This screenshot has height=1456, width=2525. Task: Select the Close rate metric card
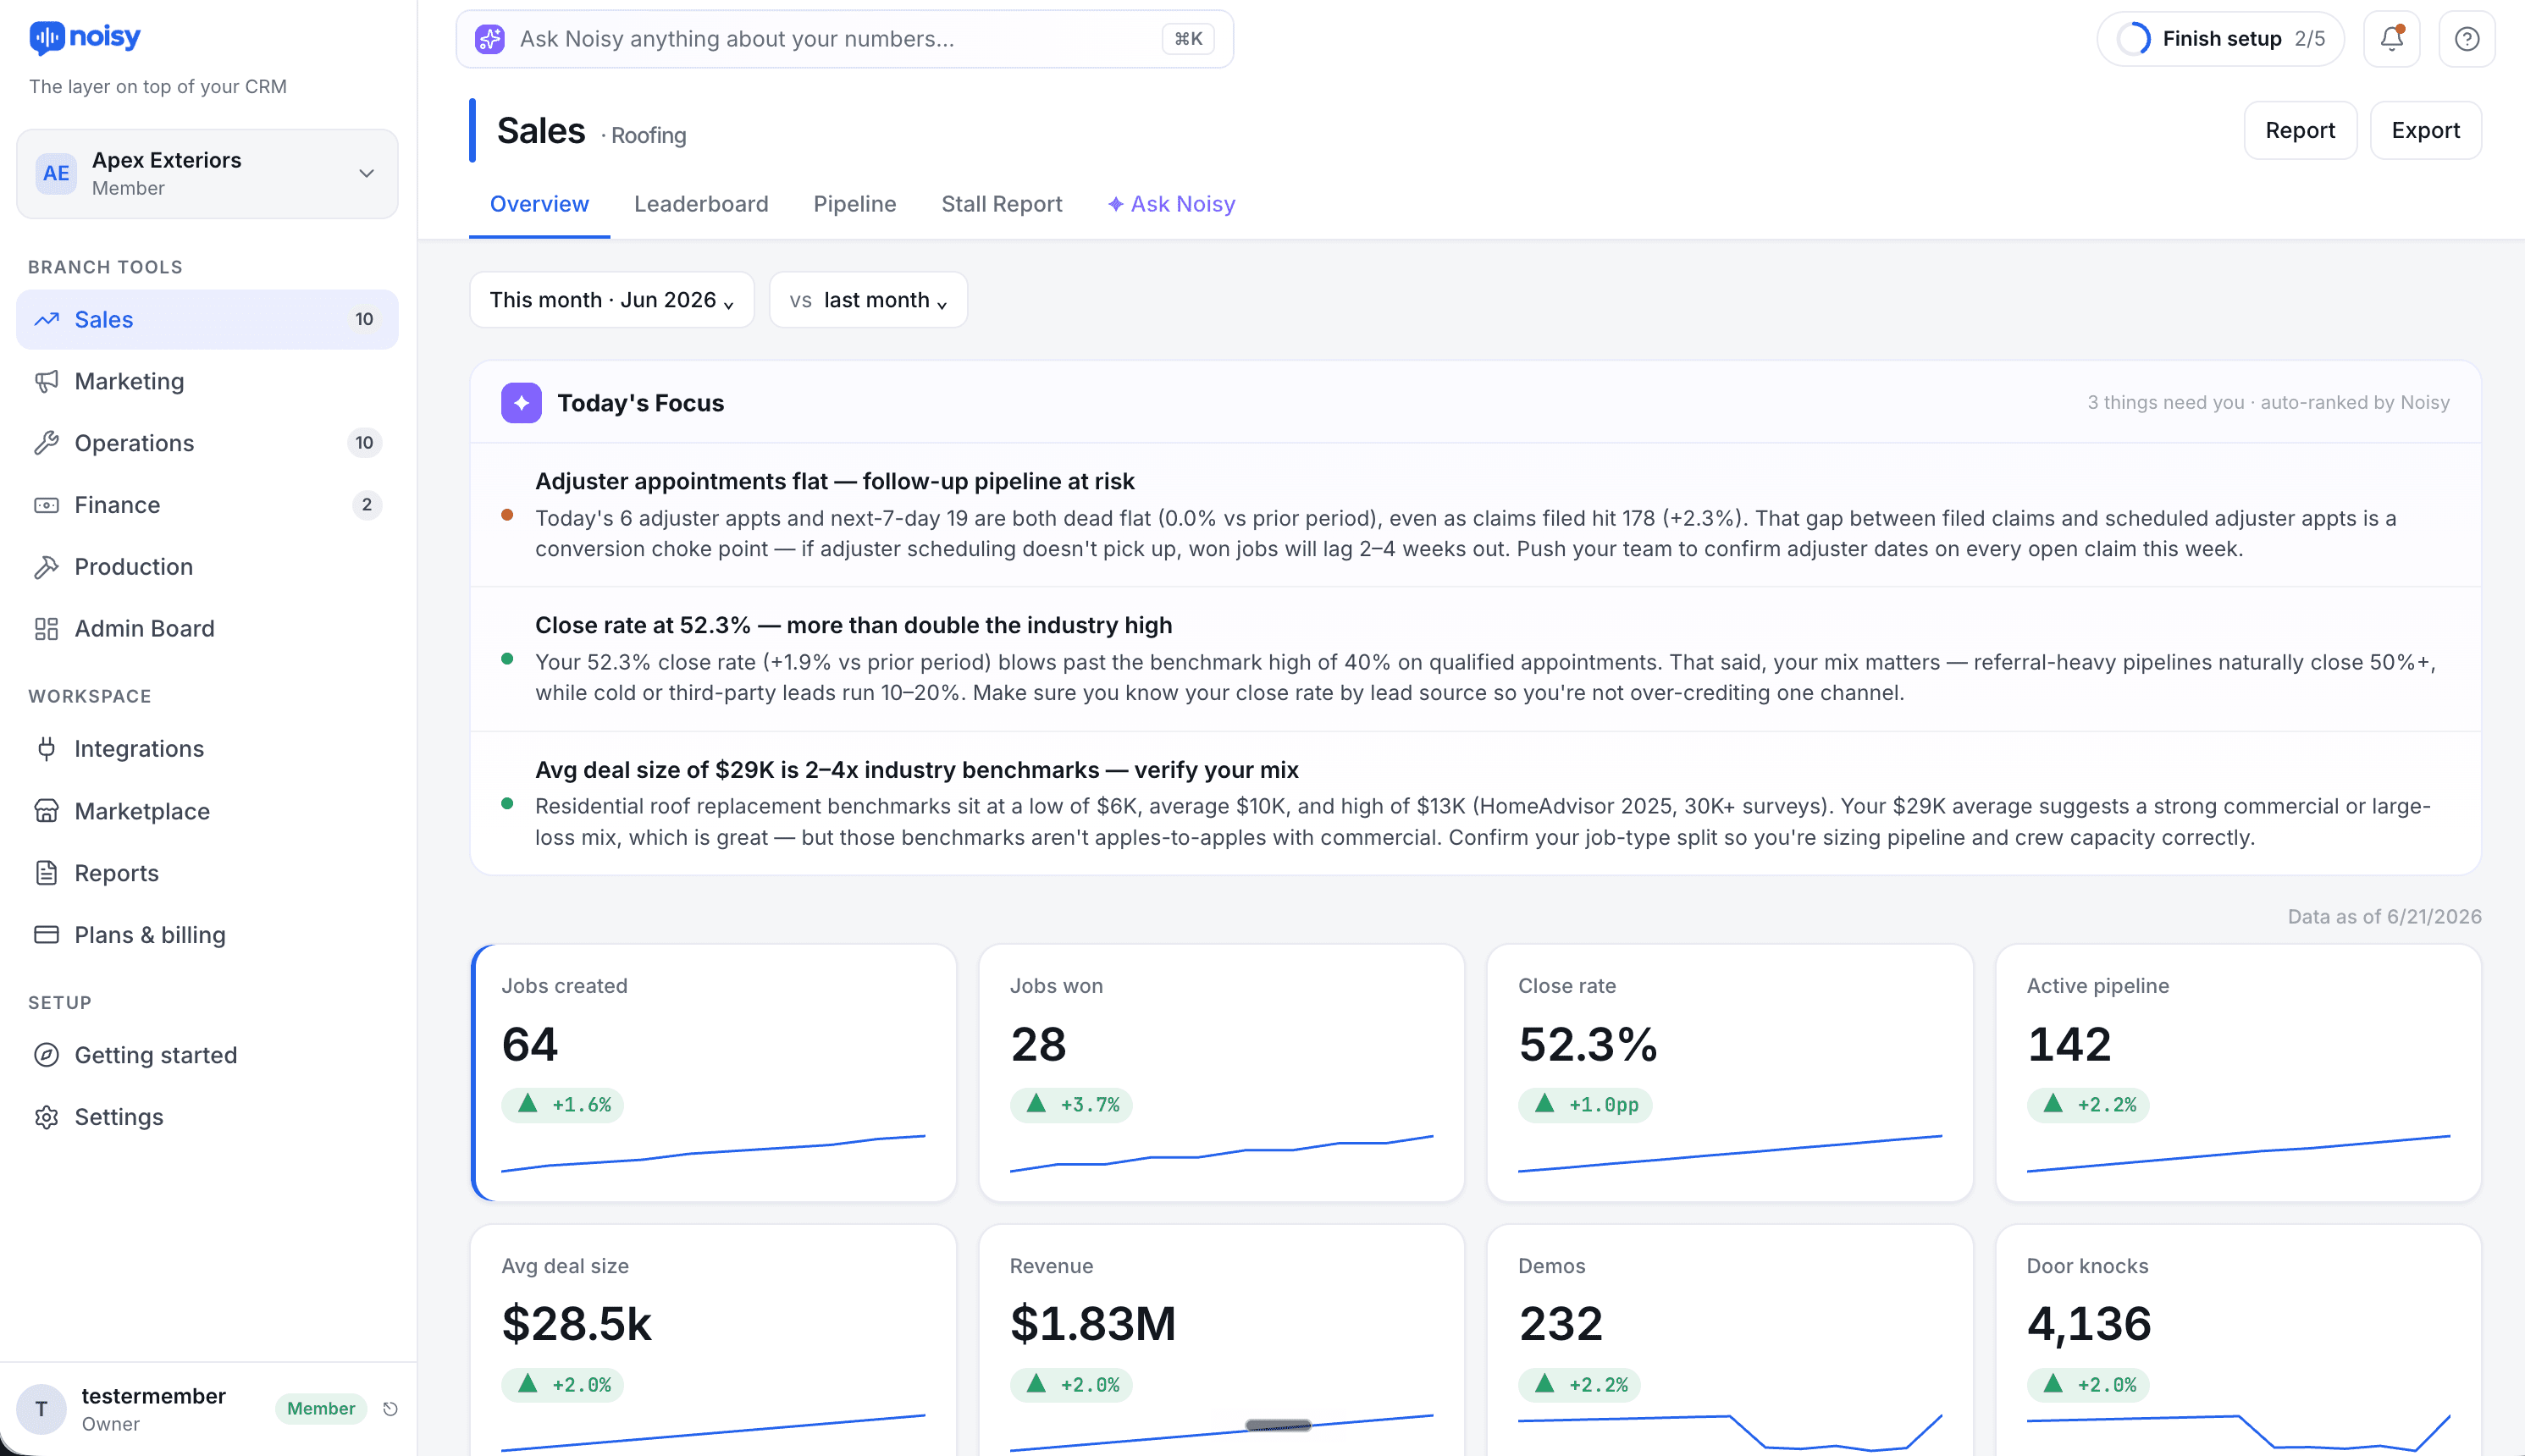(x=1729, y=1073)
